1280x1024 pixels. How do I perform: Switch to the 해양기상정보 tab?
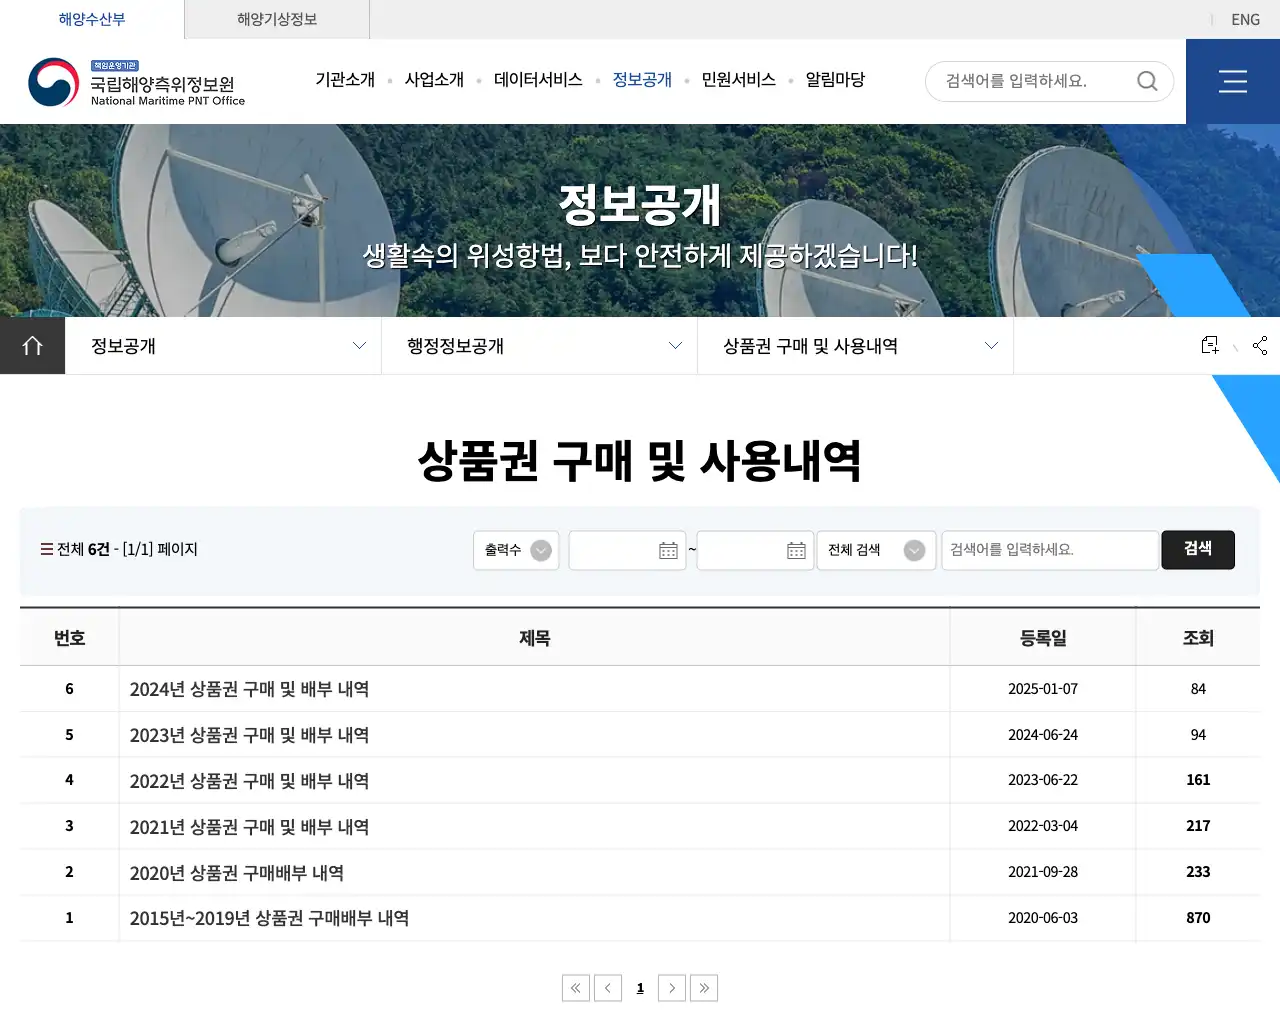pyautogui.click(x=277, y=20)
